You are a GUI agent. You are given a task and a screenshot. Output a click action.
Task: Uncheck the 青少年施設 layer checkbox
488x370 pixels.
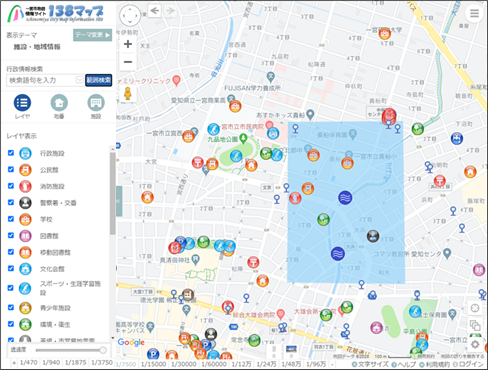11,307
